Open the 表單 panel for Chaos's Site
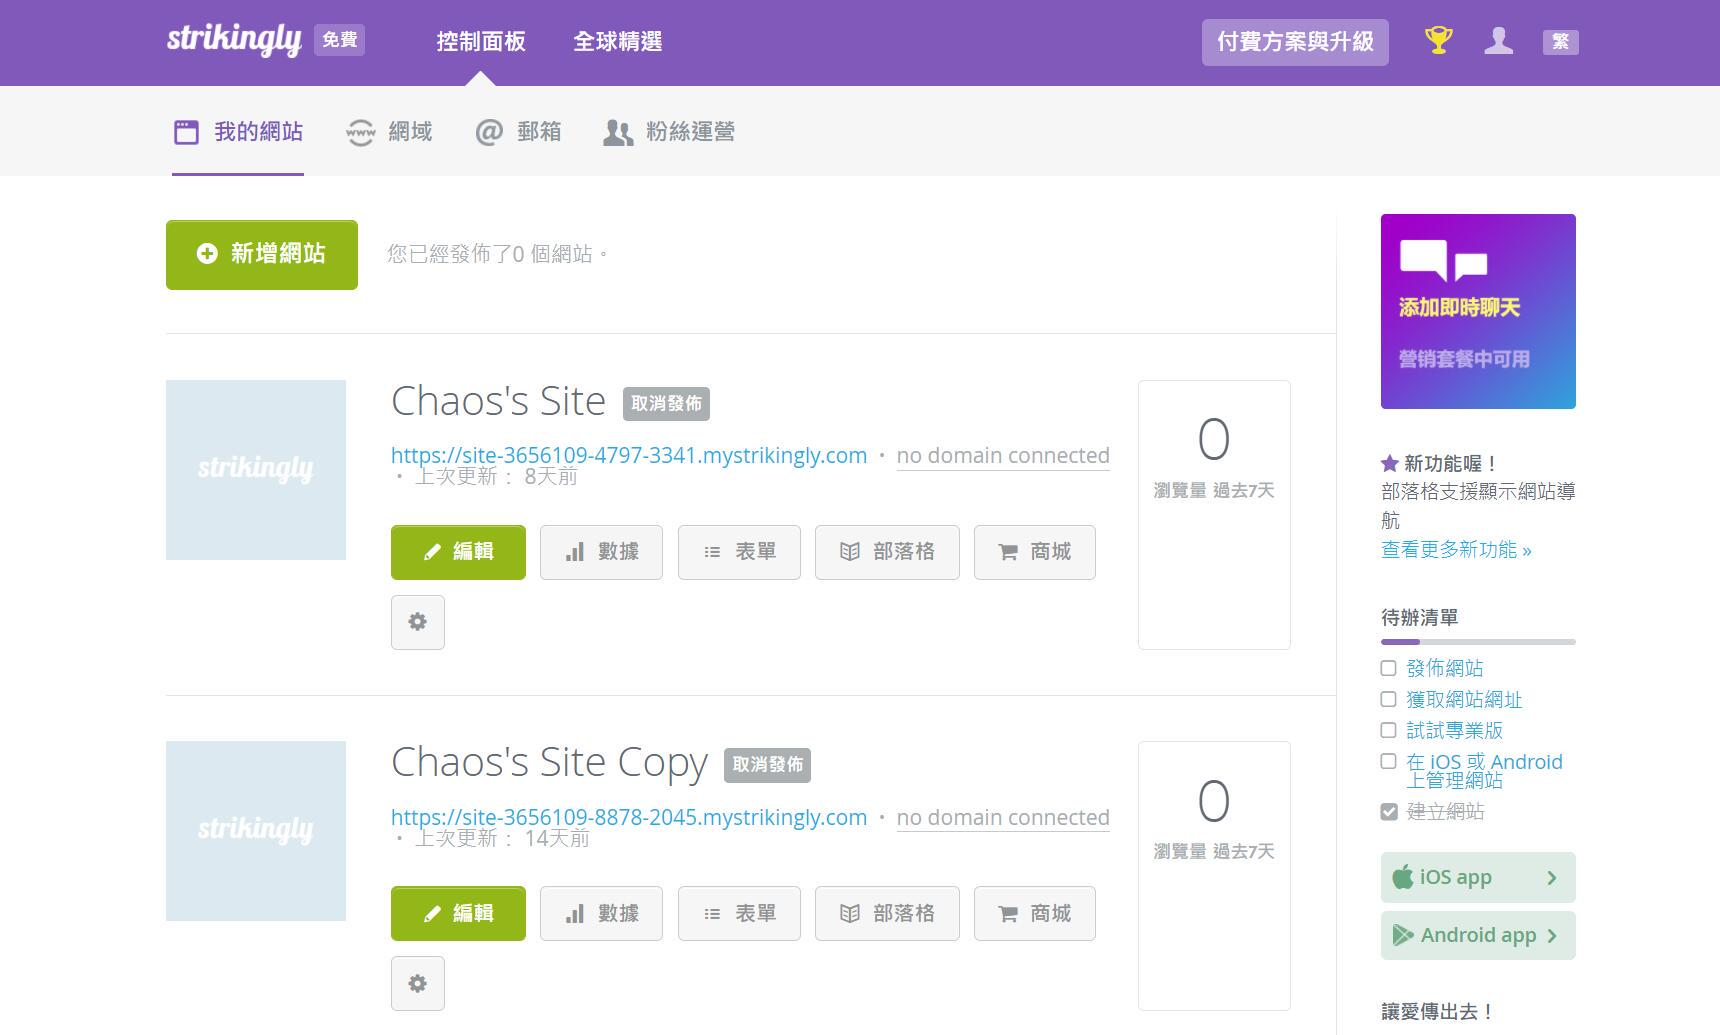This screenshot has height=1035, width=1720. coord(738,552)
